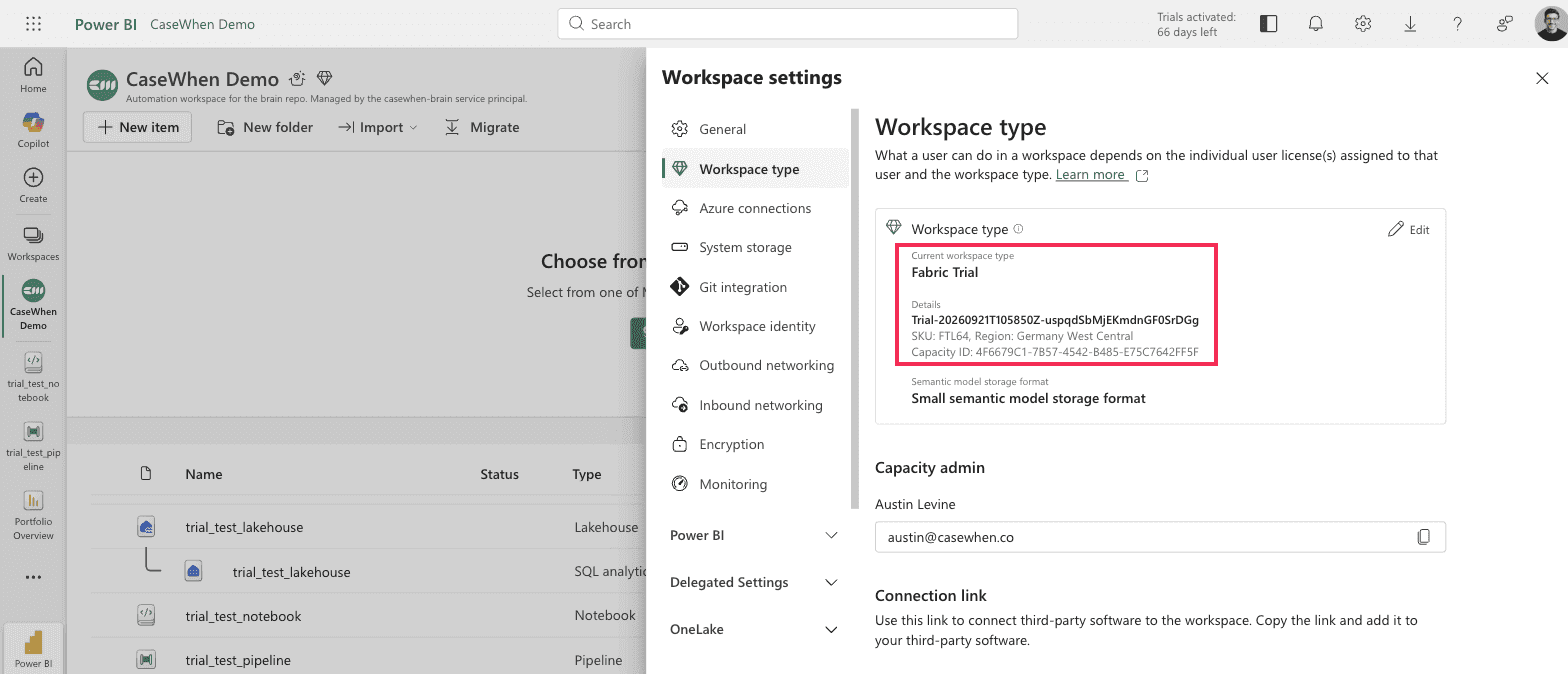Open System storage settings
This screenshot has width=1568, height=674.
click(755, 247)
